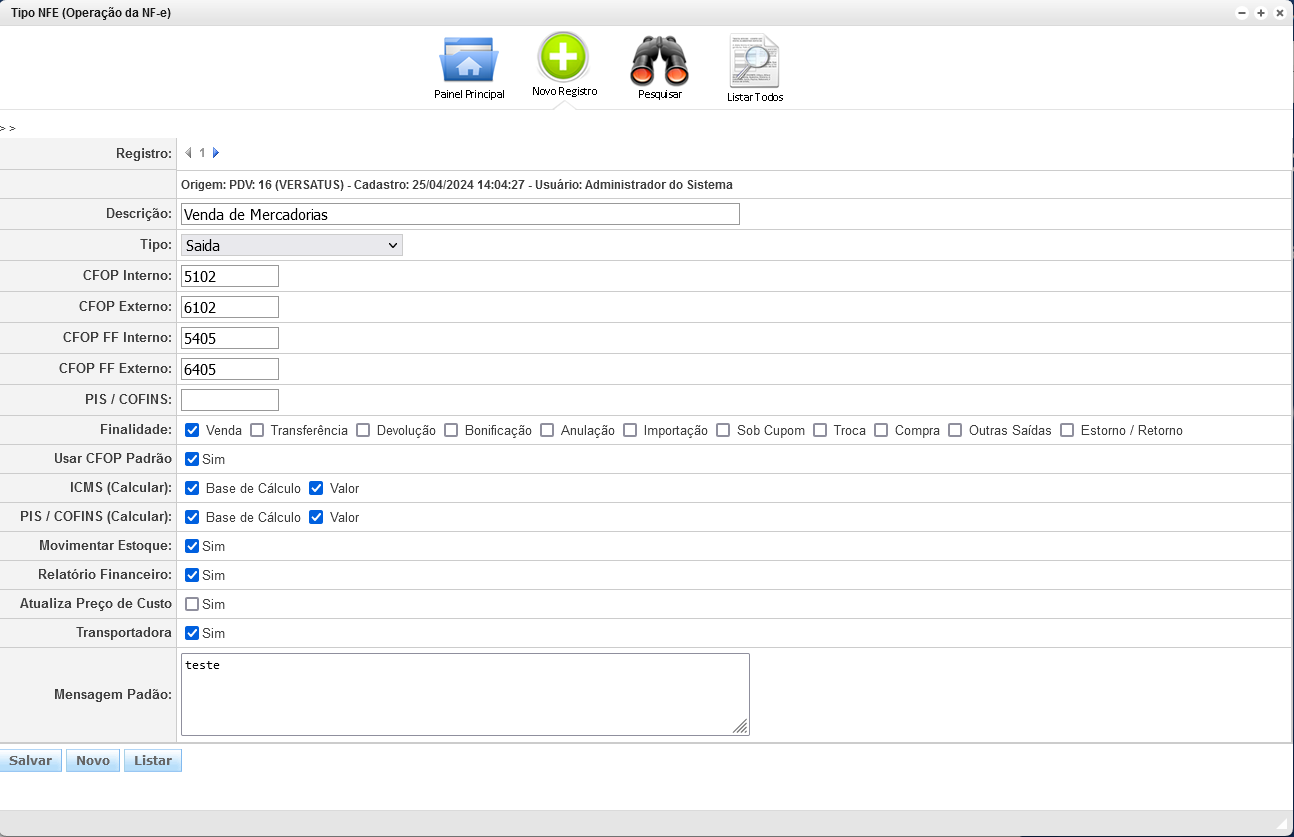
Task: Check the Devolução finalidade checkbox
Action: 363,430
